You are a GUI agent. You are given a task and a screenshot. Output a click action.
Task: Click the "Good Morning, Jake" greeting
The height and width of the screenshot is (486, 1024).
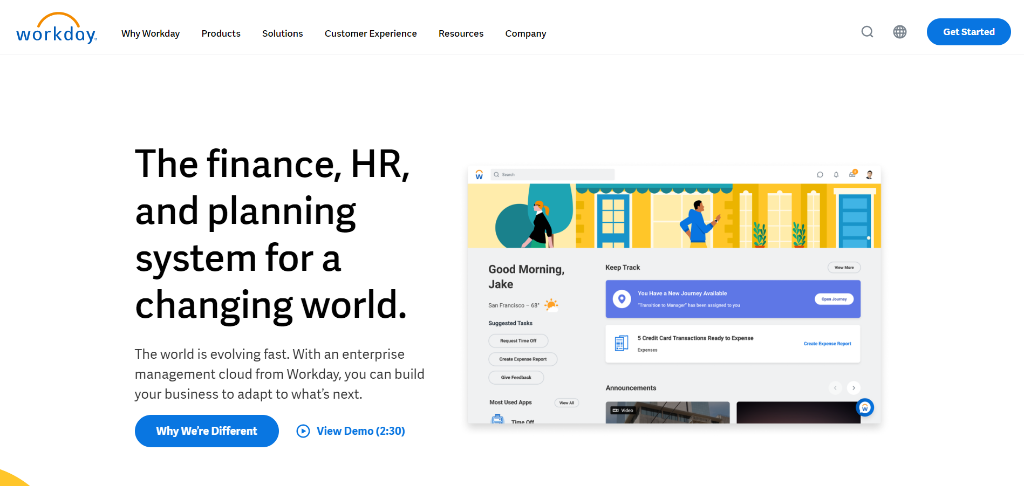[x=526, y=276]
